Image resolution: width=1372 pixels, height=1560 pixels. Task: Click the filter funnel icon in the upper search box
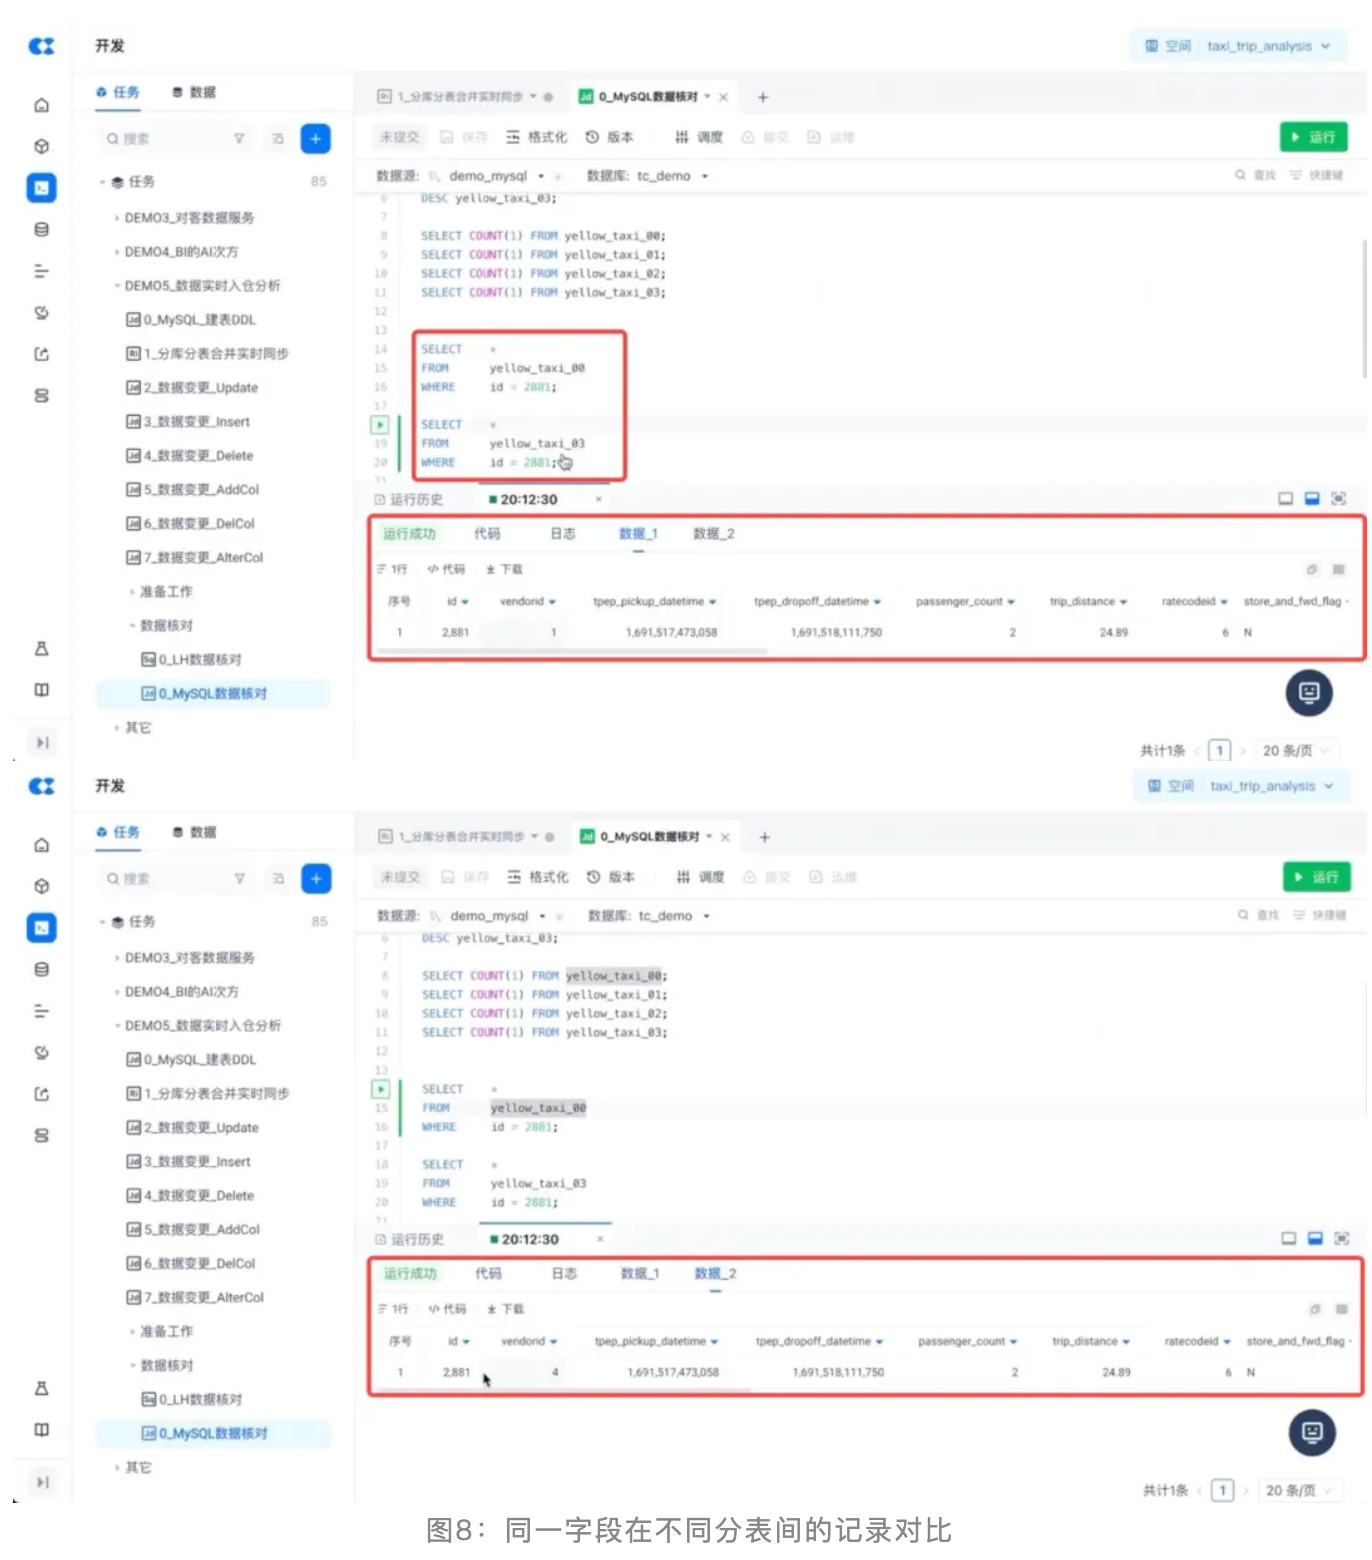coord(239,139)
